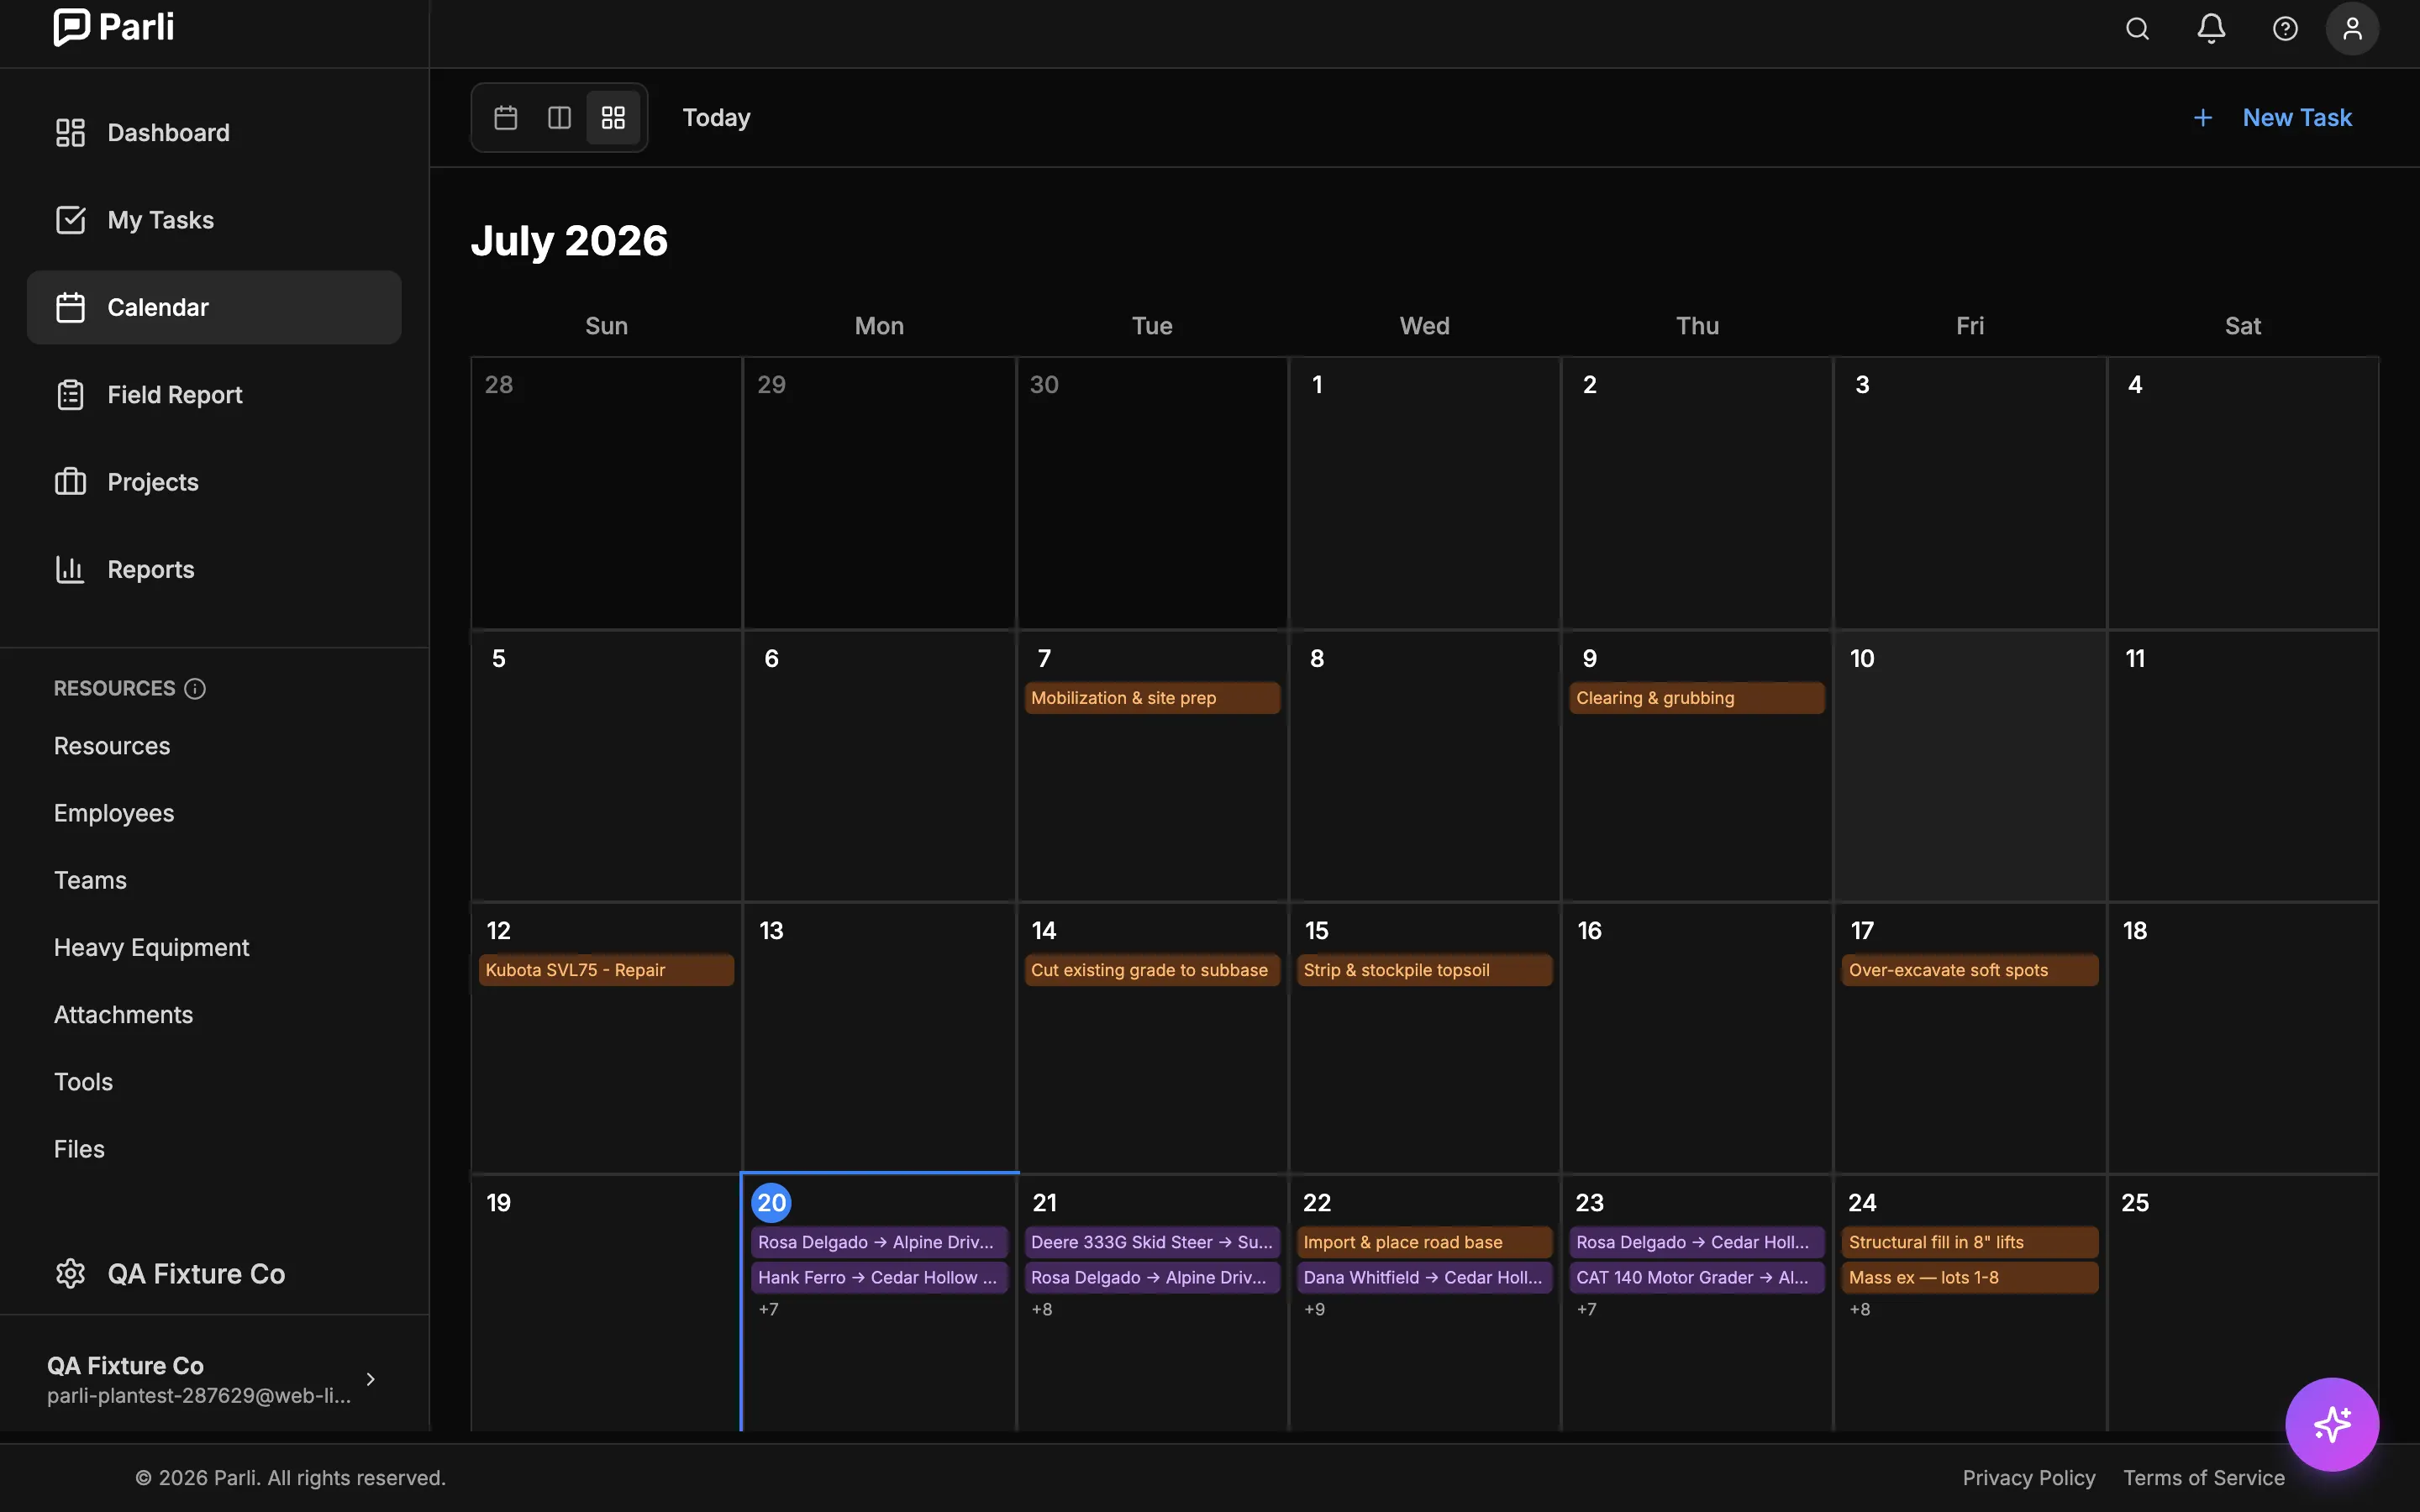
Task: Open the Resources link
Action: point(112,746)
